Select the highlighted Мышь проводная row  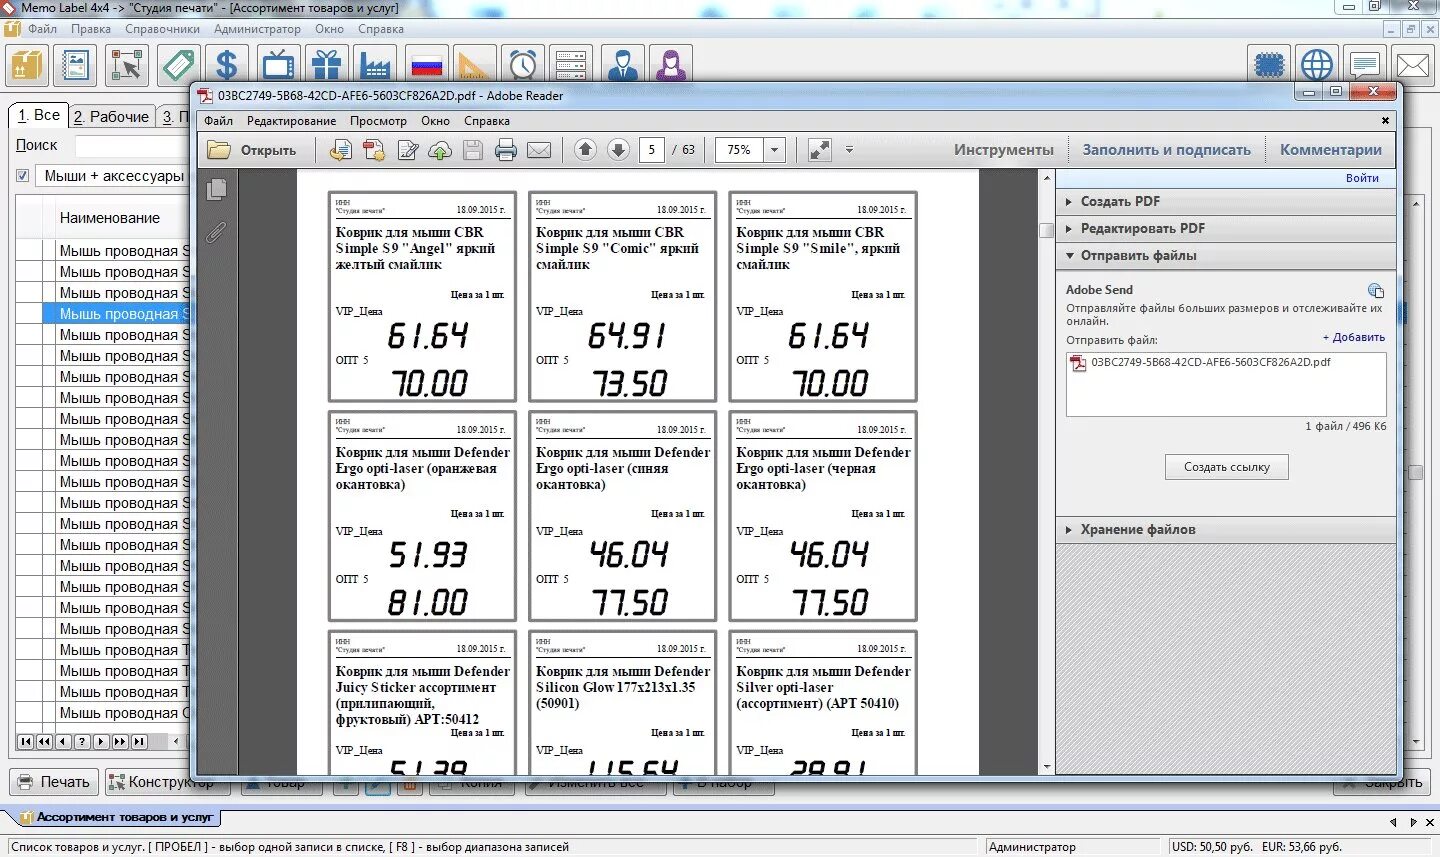[x=115, y=314]
